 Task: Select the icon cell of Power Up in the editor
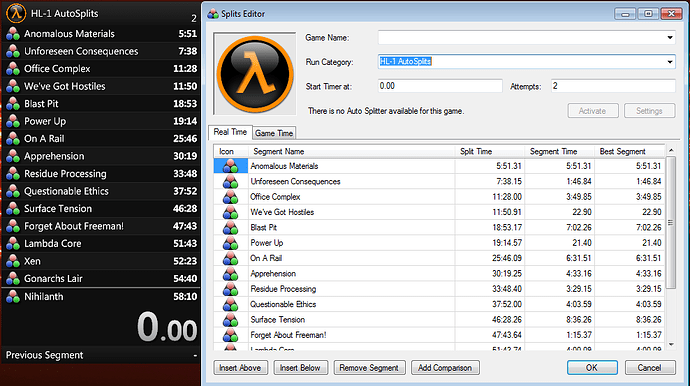click(231, 243)
